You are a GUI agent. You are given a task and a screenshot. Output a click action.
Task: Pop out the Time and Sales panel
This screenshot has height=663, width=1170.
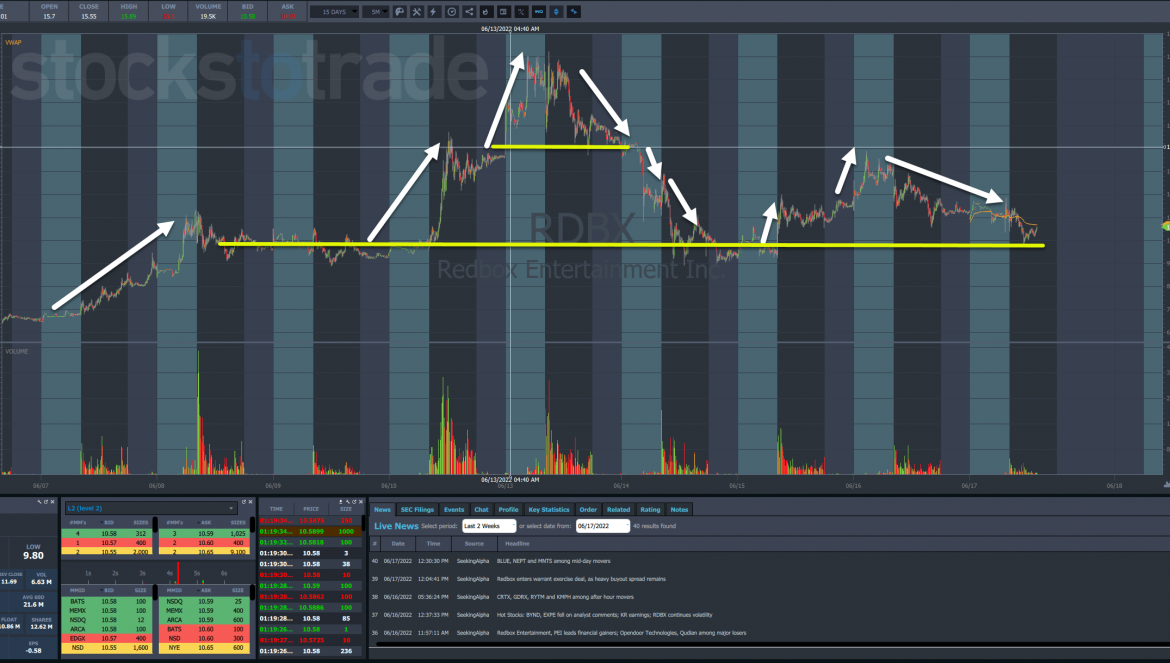354,502
